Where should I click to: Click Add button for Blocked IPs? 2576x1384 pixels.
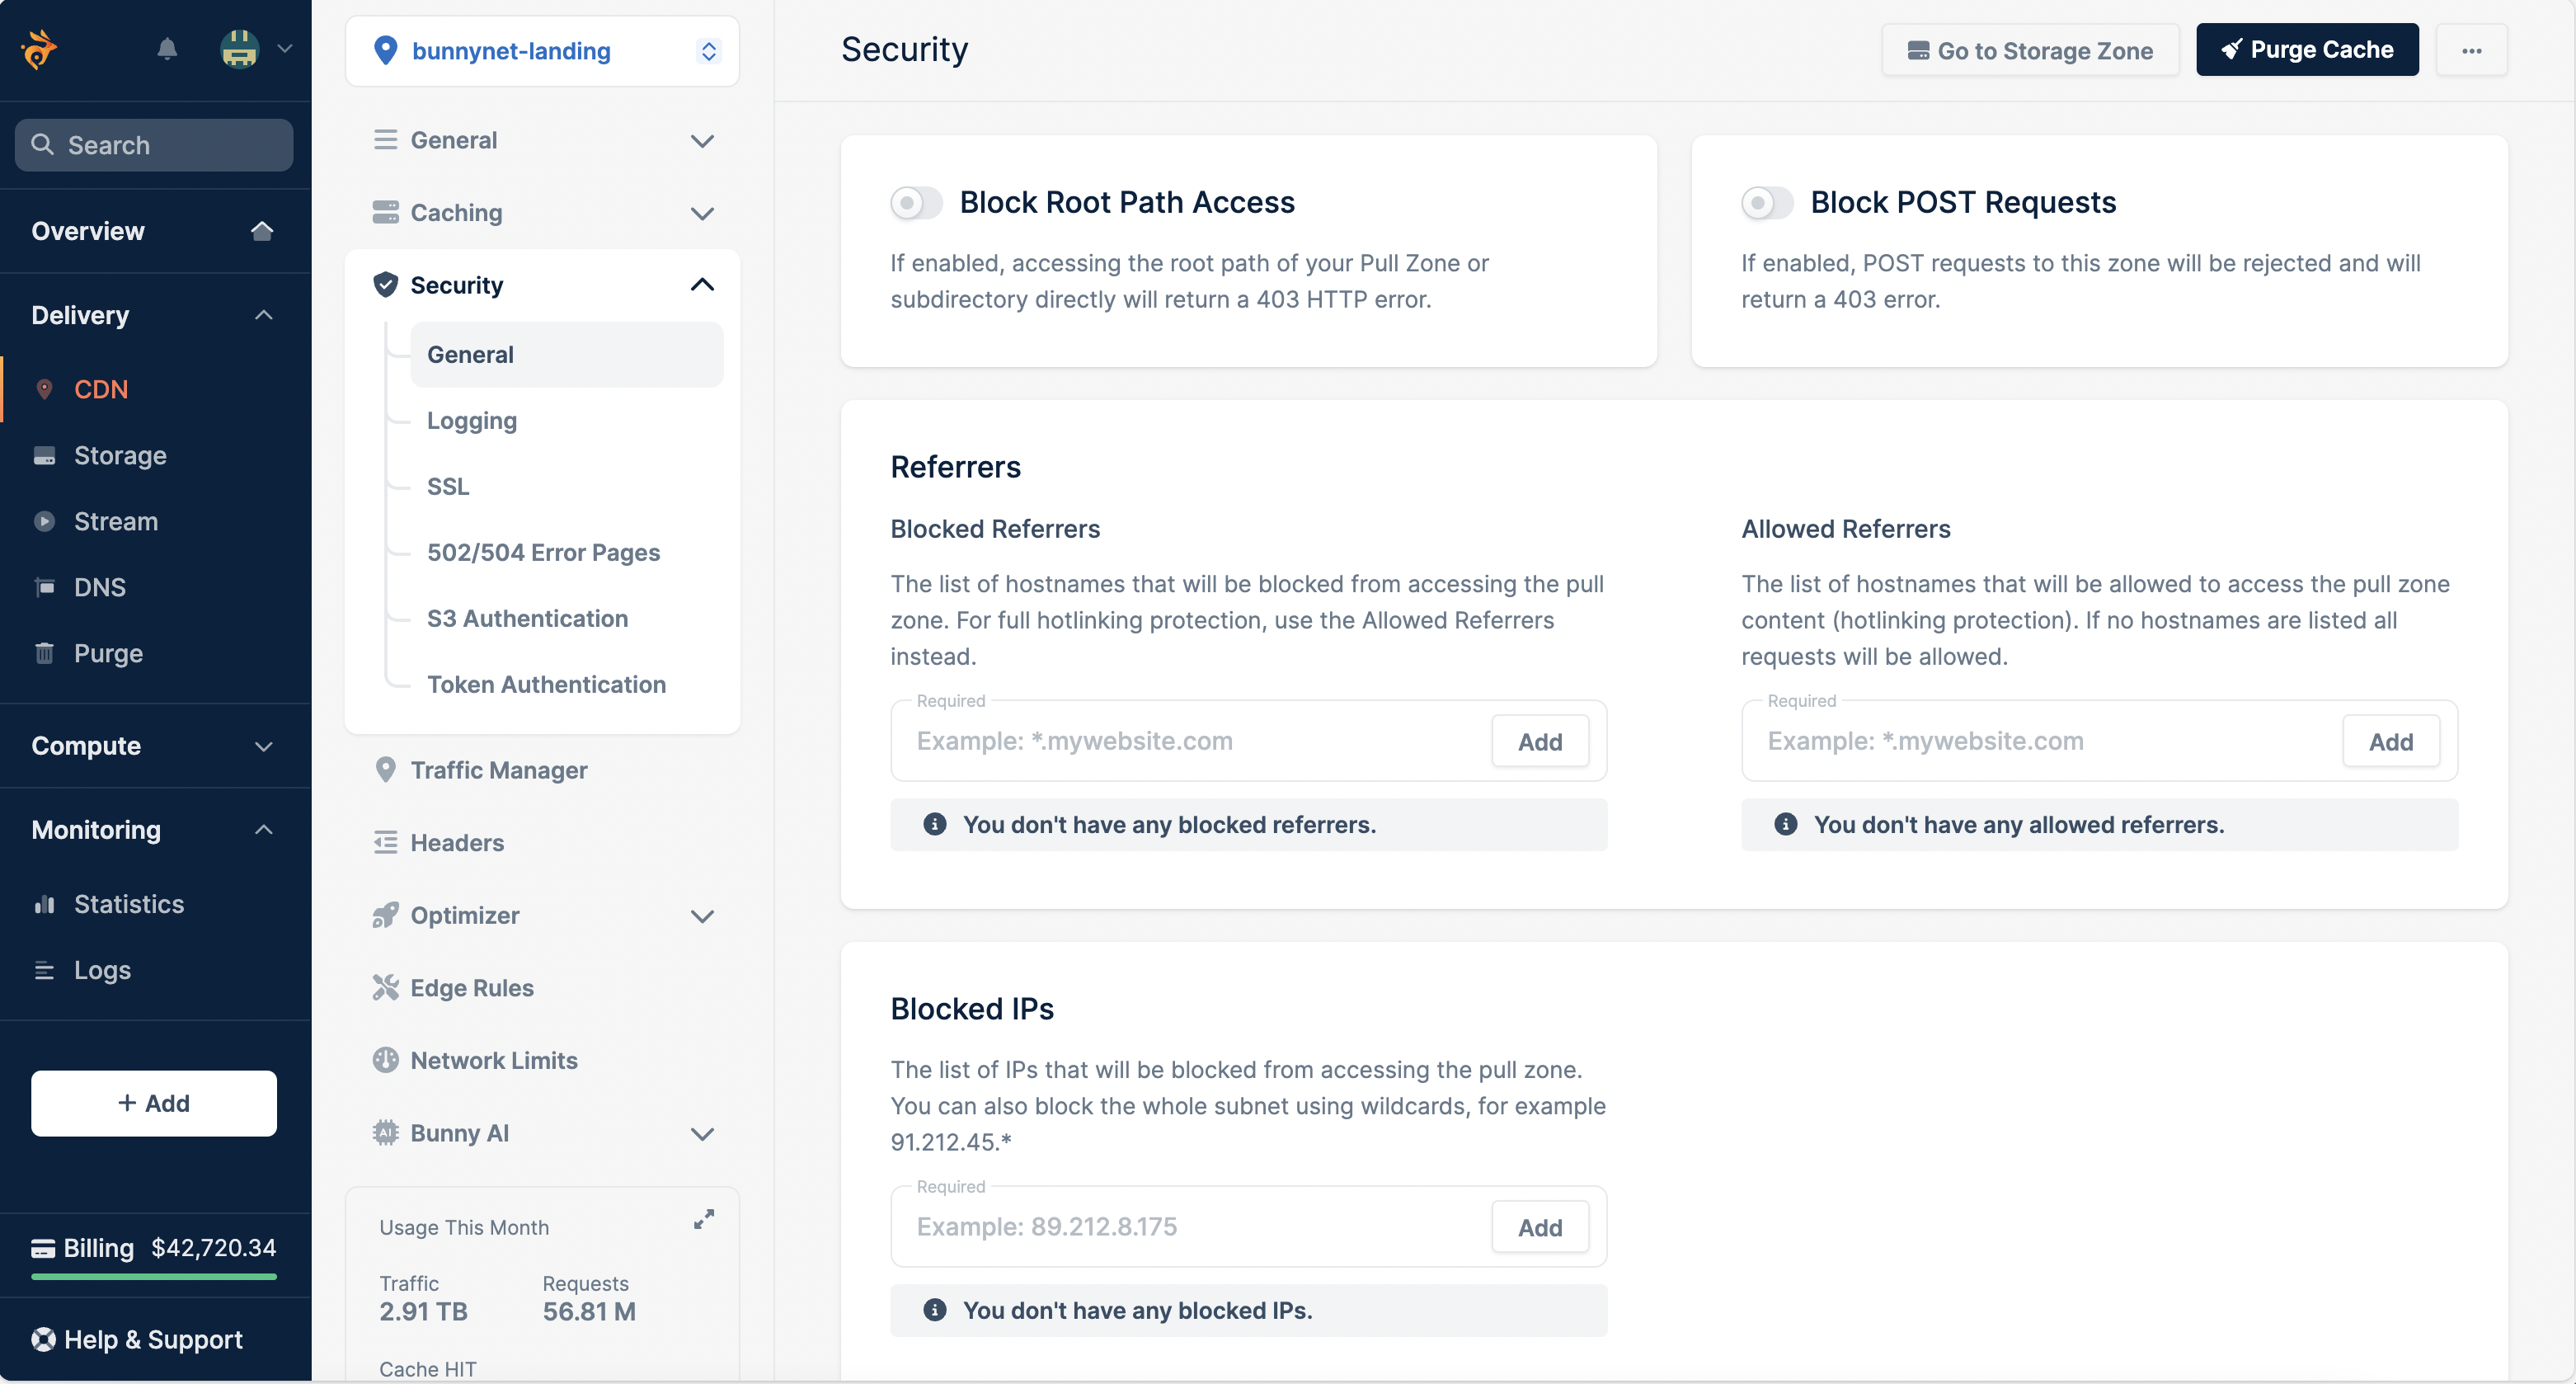pos(1540,1227)
